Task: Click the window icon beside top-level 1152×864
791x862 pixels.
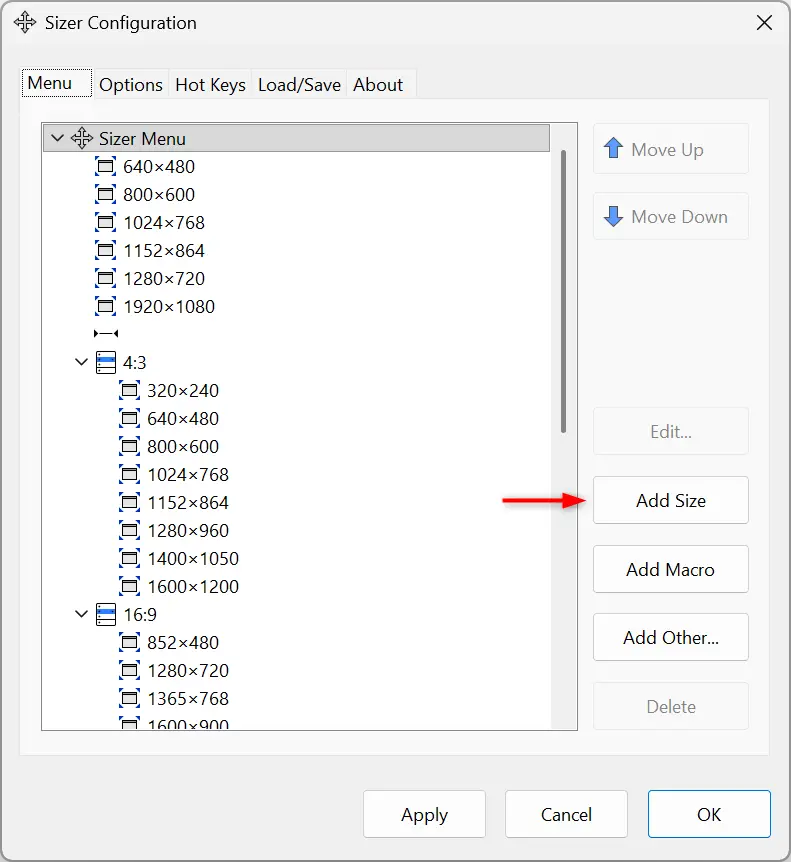Action: click(106, 250)
